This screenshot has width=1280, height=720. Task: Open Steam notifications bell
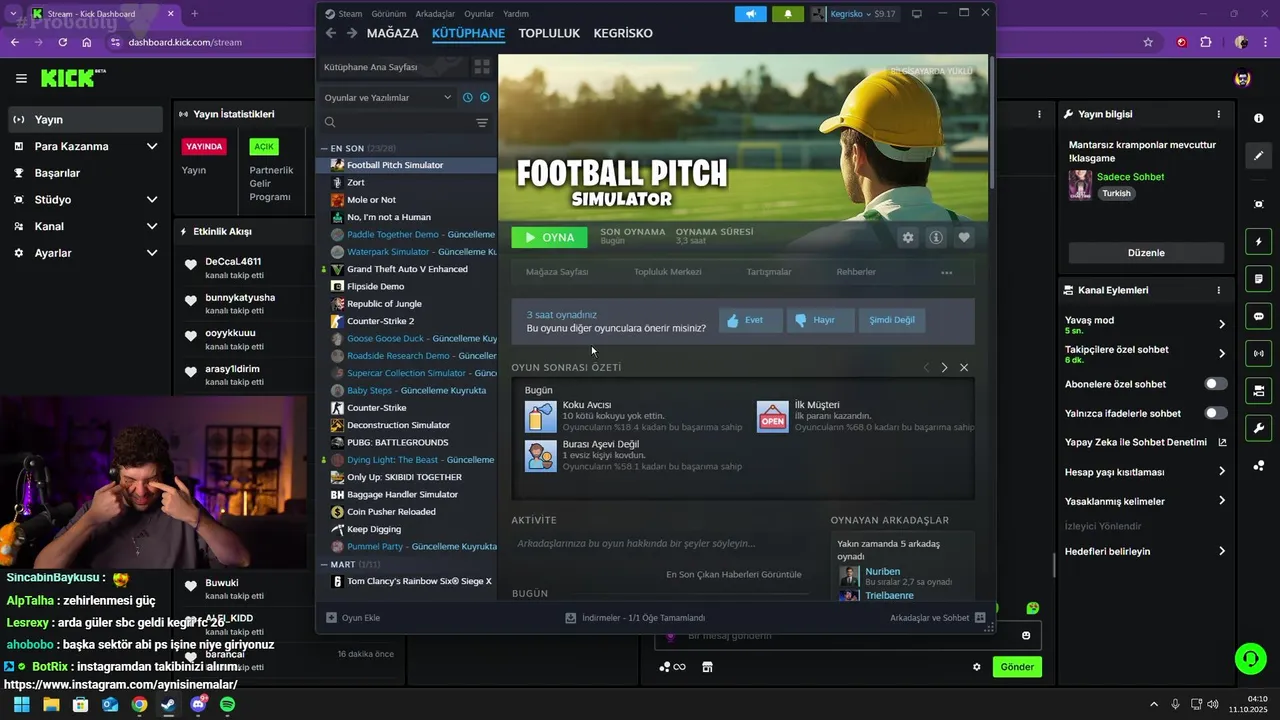(x=787, y=14)
